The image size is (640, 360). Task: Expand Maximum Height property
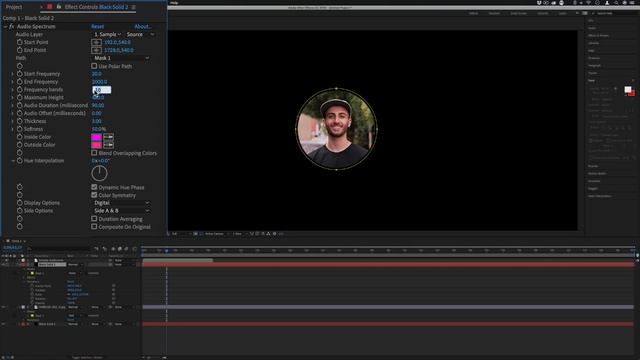(x=13, y=98)
